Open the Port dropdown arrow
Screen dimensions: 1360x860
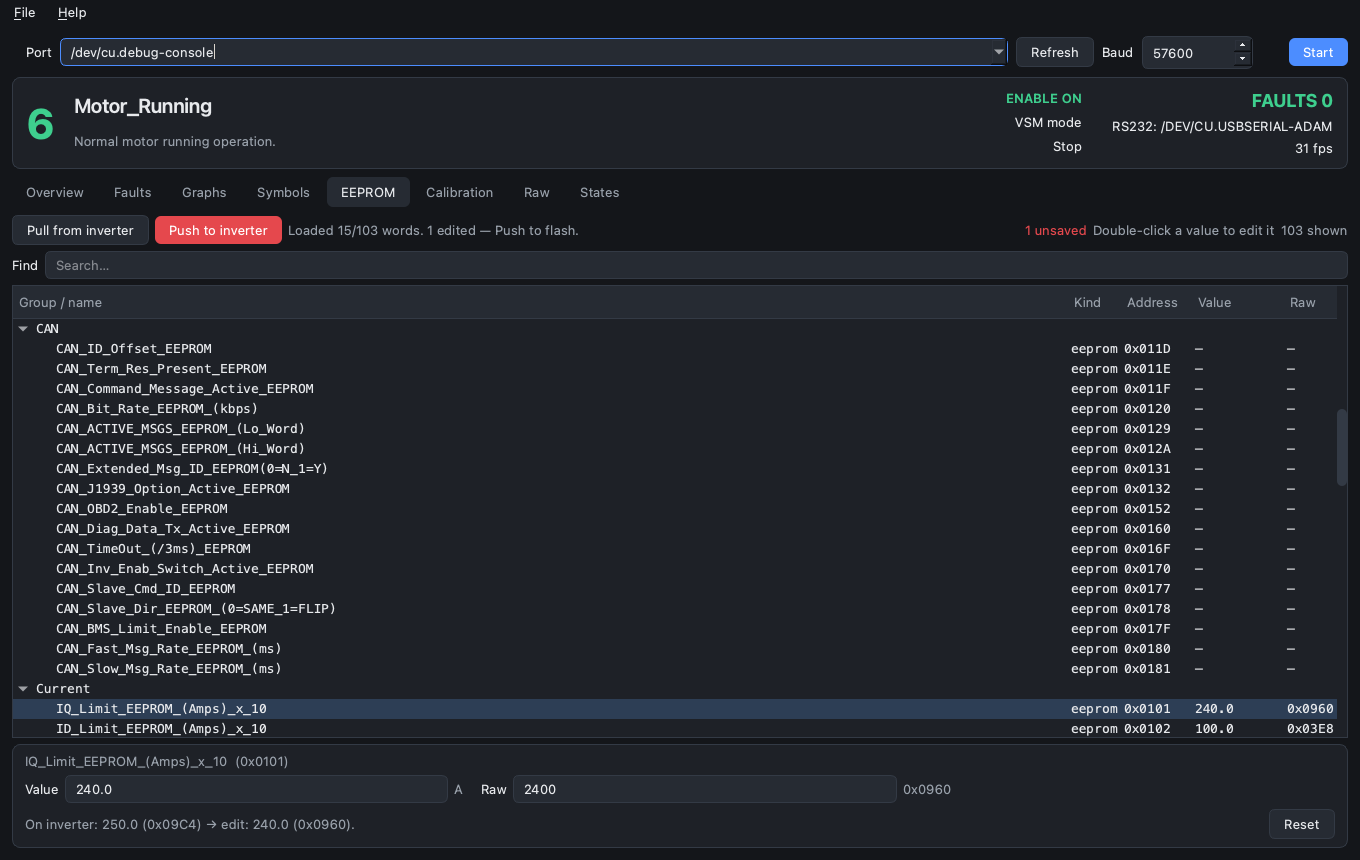tap(998, 52)
